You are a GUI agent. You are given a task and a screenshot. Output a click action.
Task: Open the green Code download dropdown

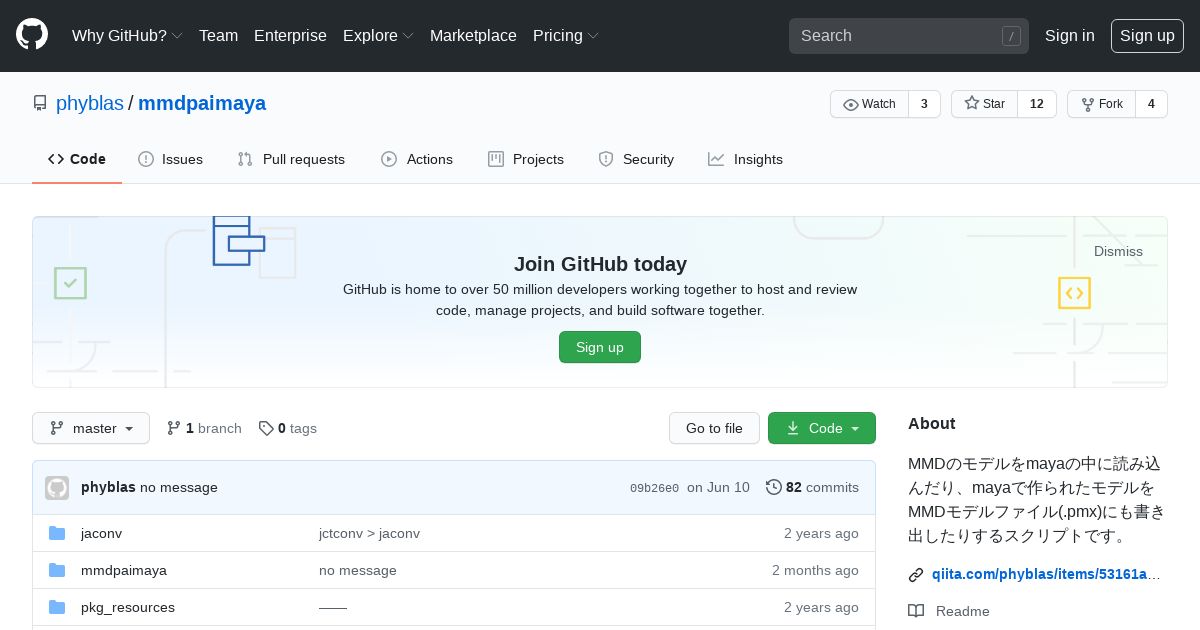click(822, 428)
